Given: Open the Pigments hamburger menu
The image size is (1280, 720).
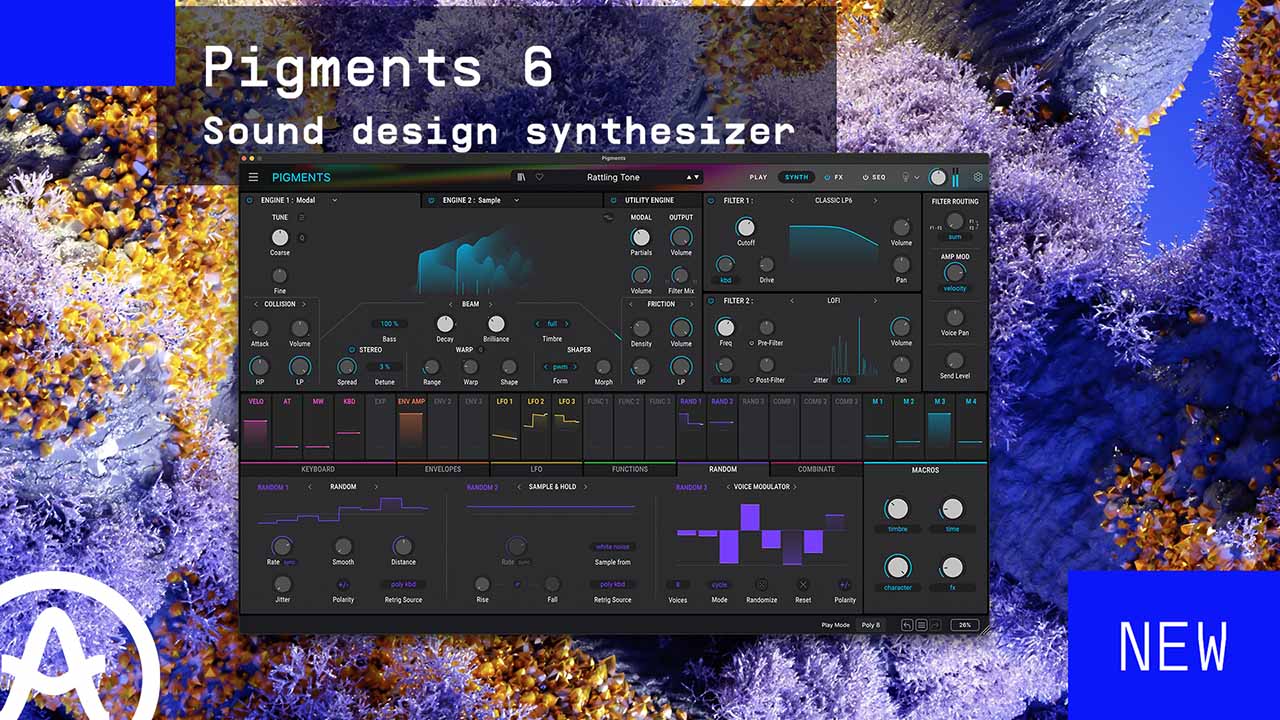Looking at the screenshot, I should click(253, 177).
